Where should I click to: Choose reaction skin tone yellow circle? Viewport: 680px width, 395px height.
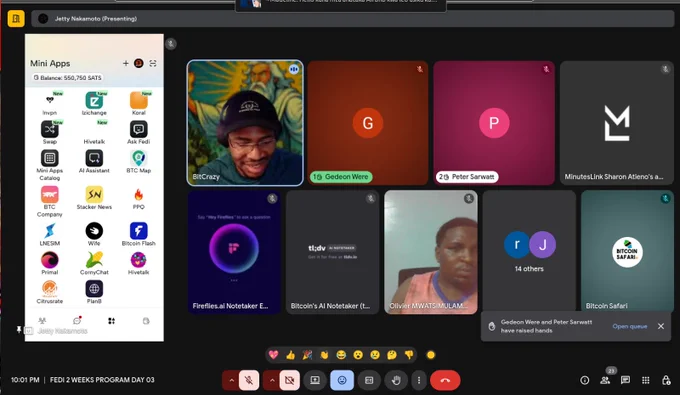[431, 355]
